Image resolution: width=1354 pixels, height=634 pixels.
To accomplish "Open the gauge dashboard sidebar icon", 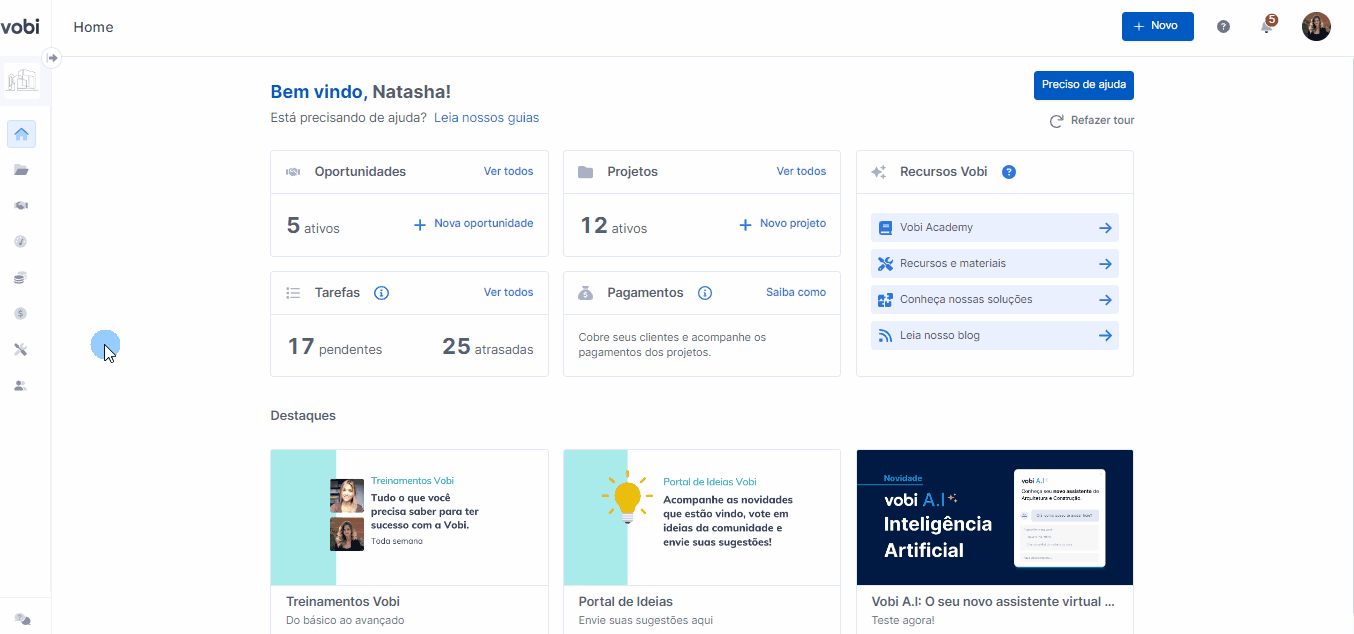I will coord(21,241).
